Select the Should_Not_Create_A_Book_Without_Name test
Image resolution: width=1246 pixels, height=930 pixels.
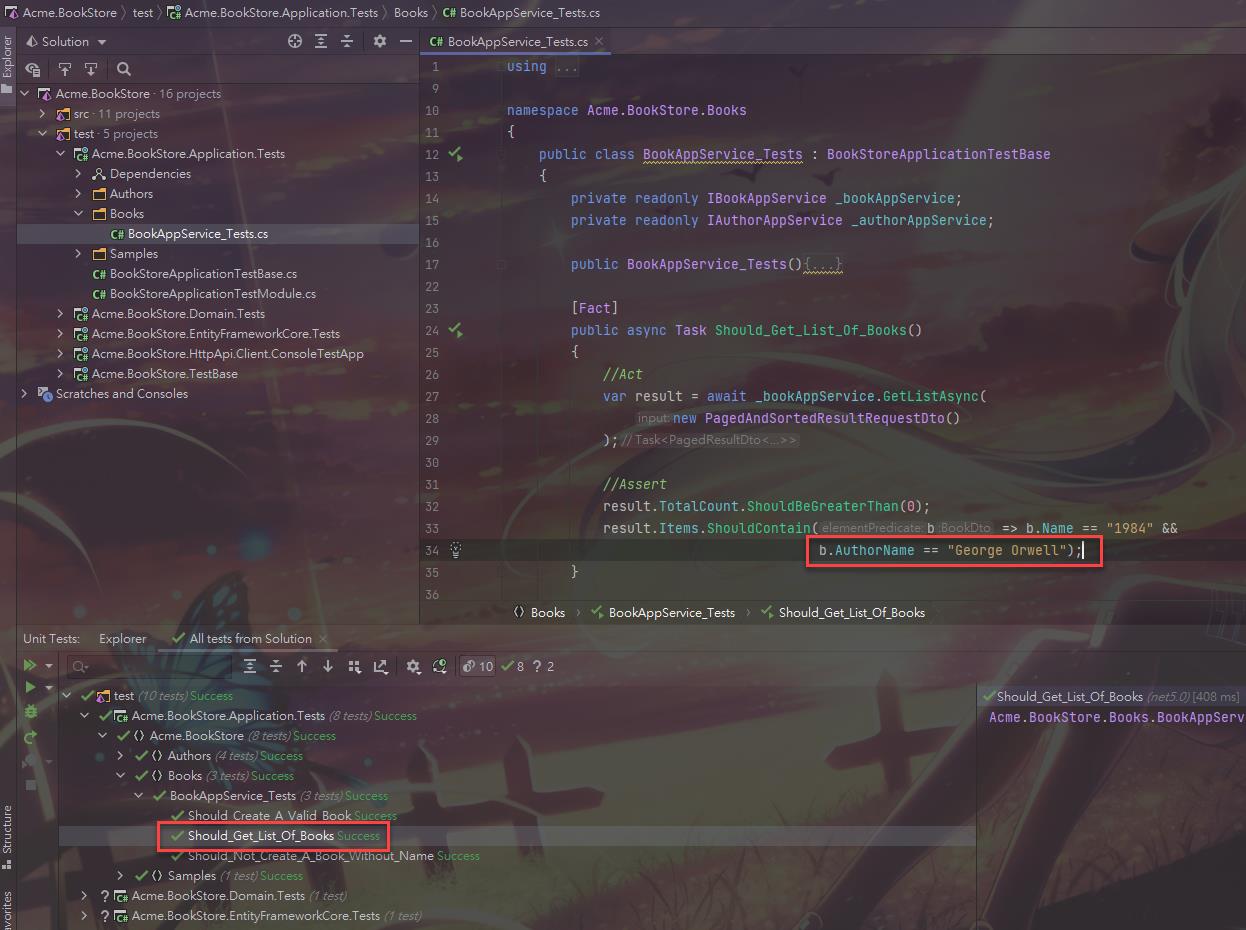coord(310,856)
